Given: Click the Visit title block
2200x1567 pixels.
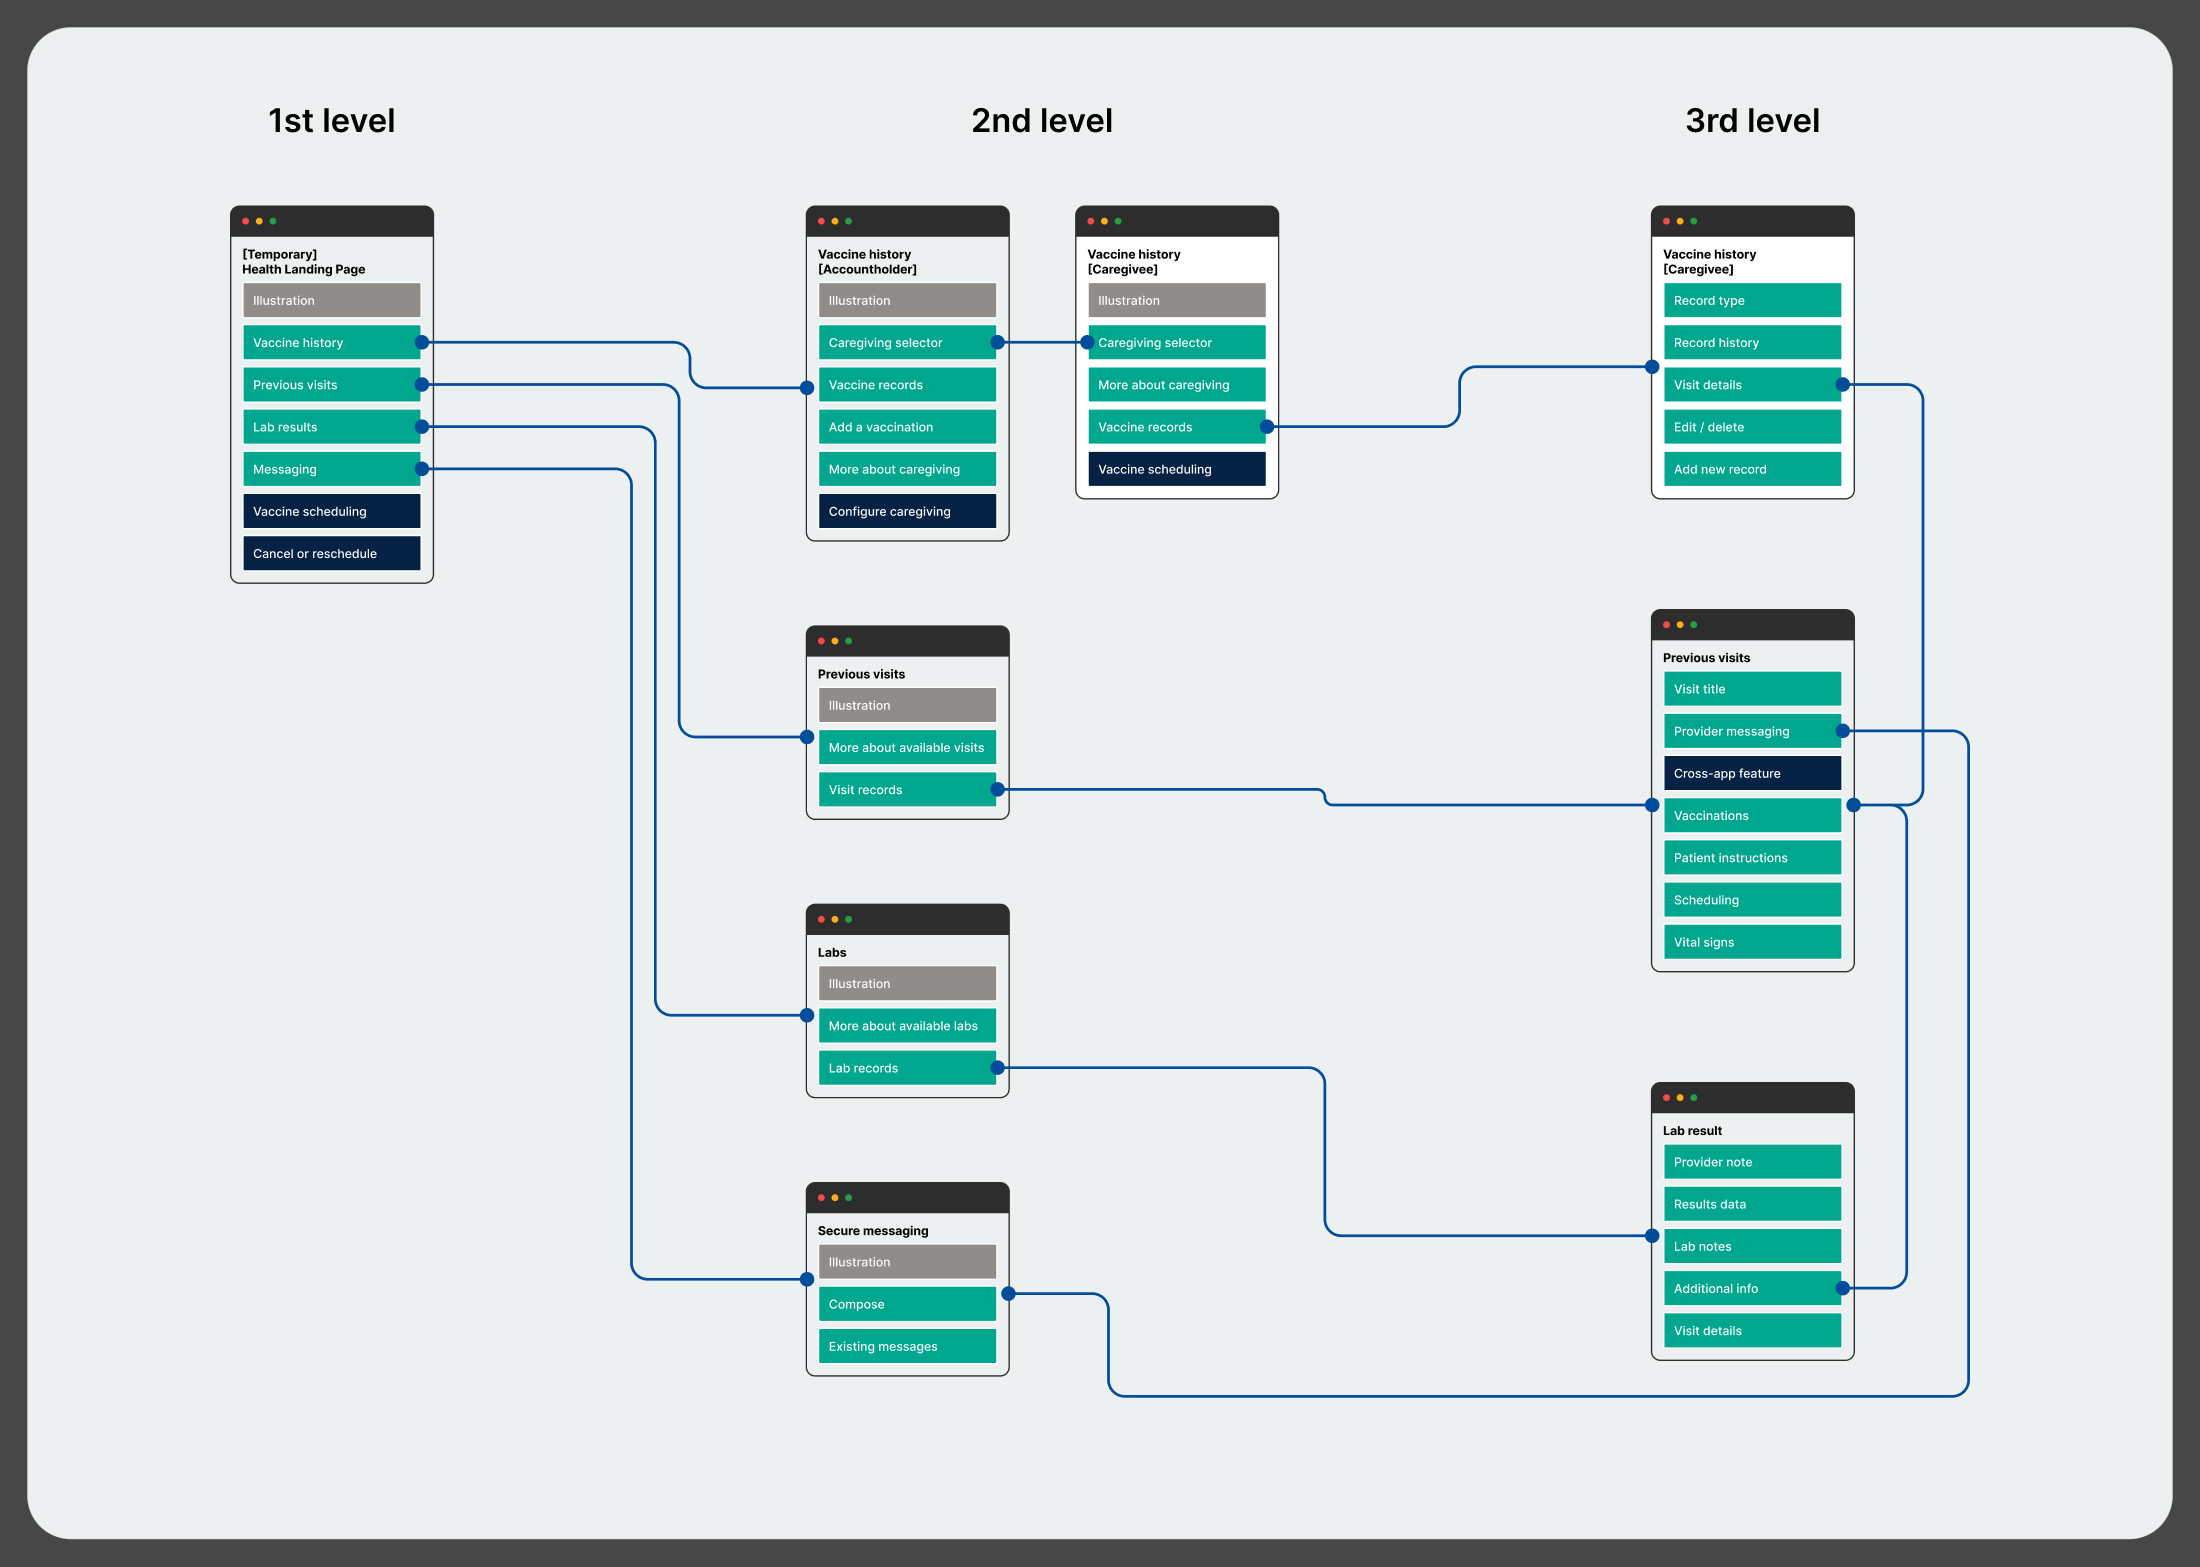Looking at the screenshot, I should click(x=1752, y=689).
